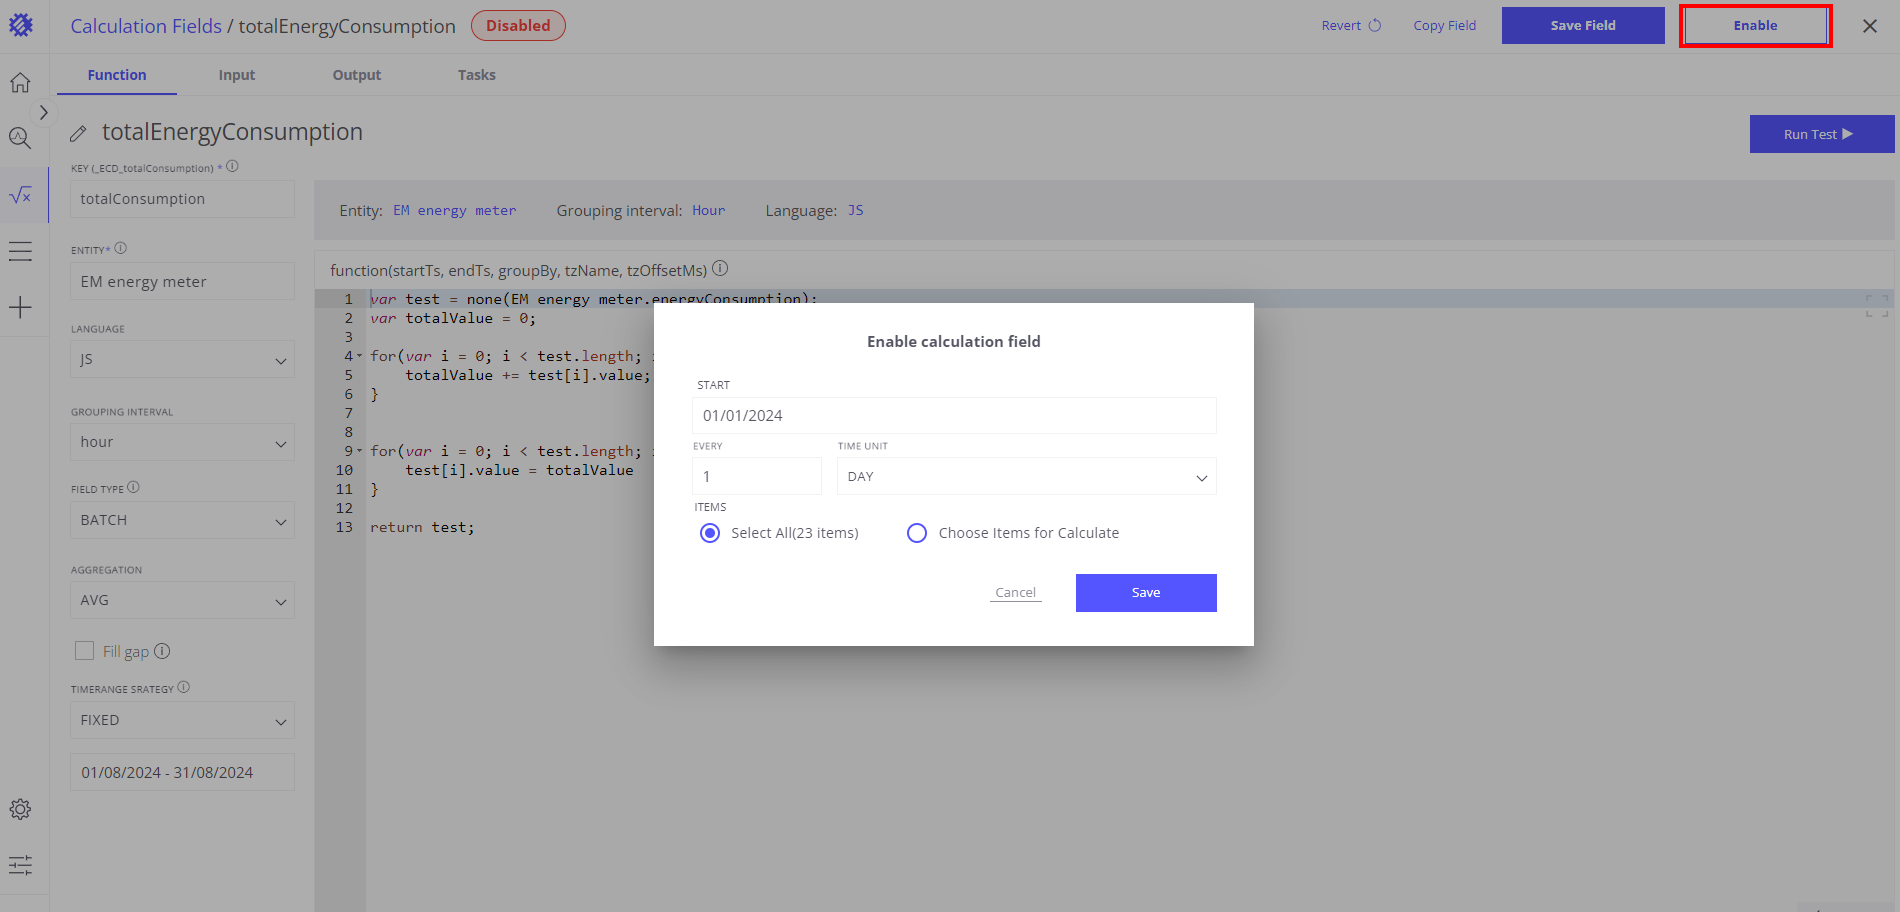Viewport: 1900px width, 912px height.
Task: Expand the sidebar with chevron arrow
Action: click(43, 113)
